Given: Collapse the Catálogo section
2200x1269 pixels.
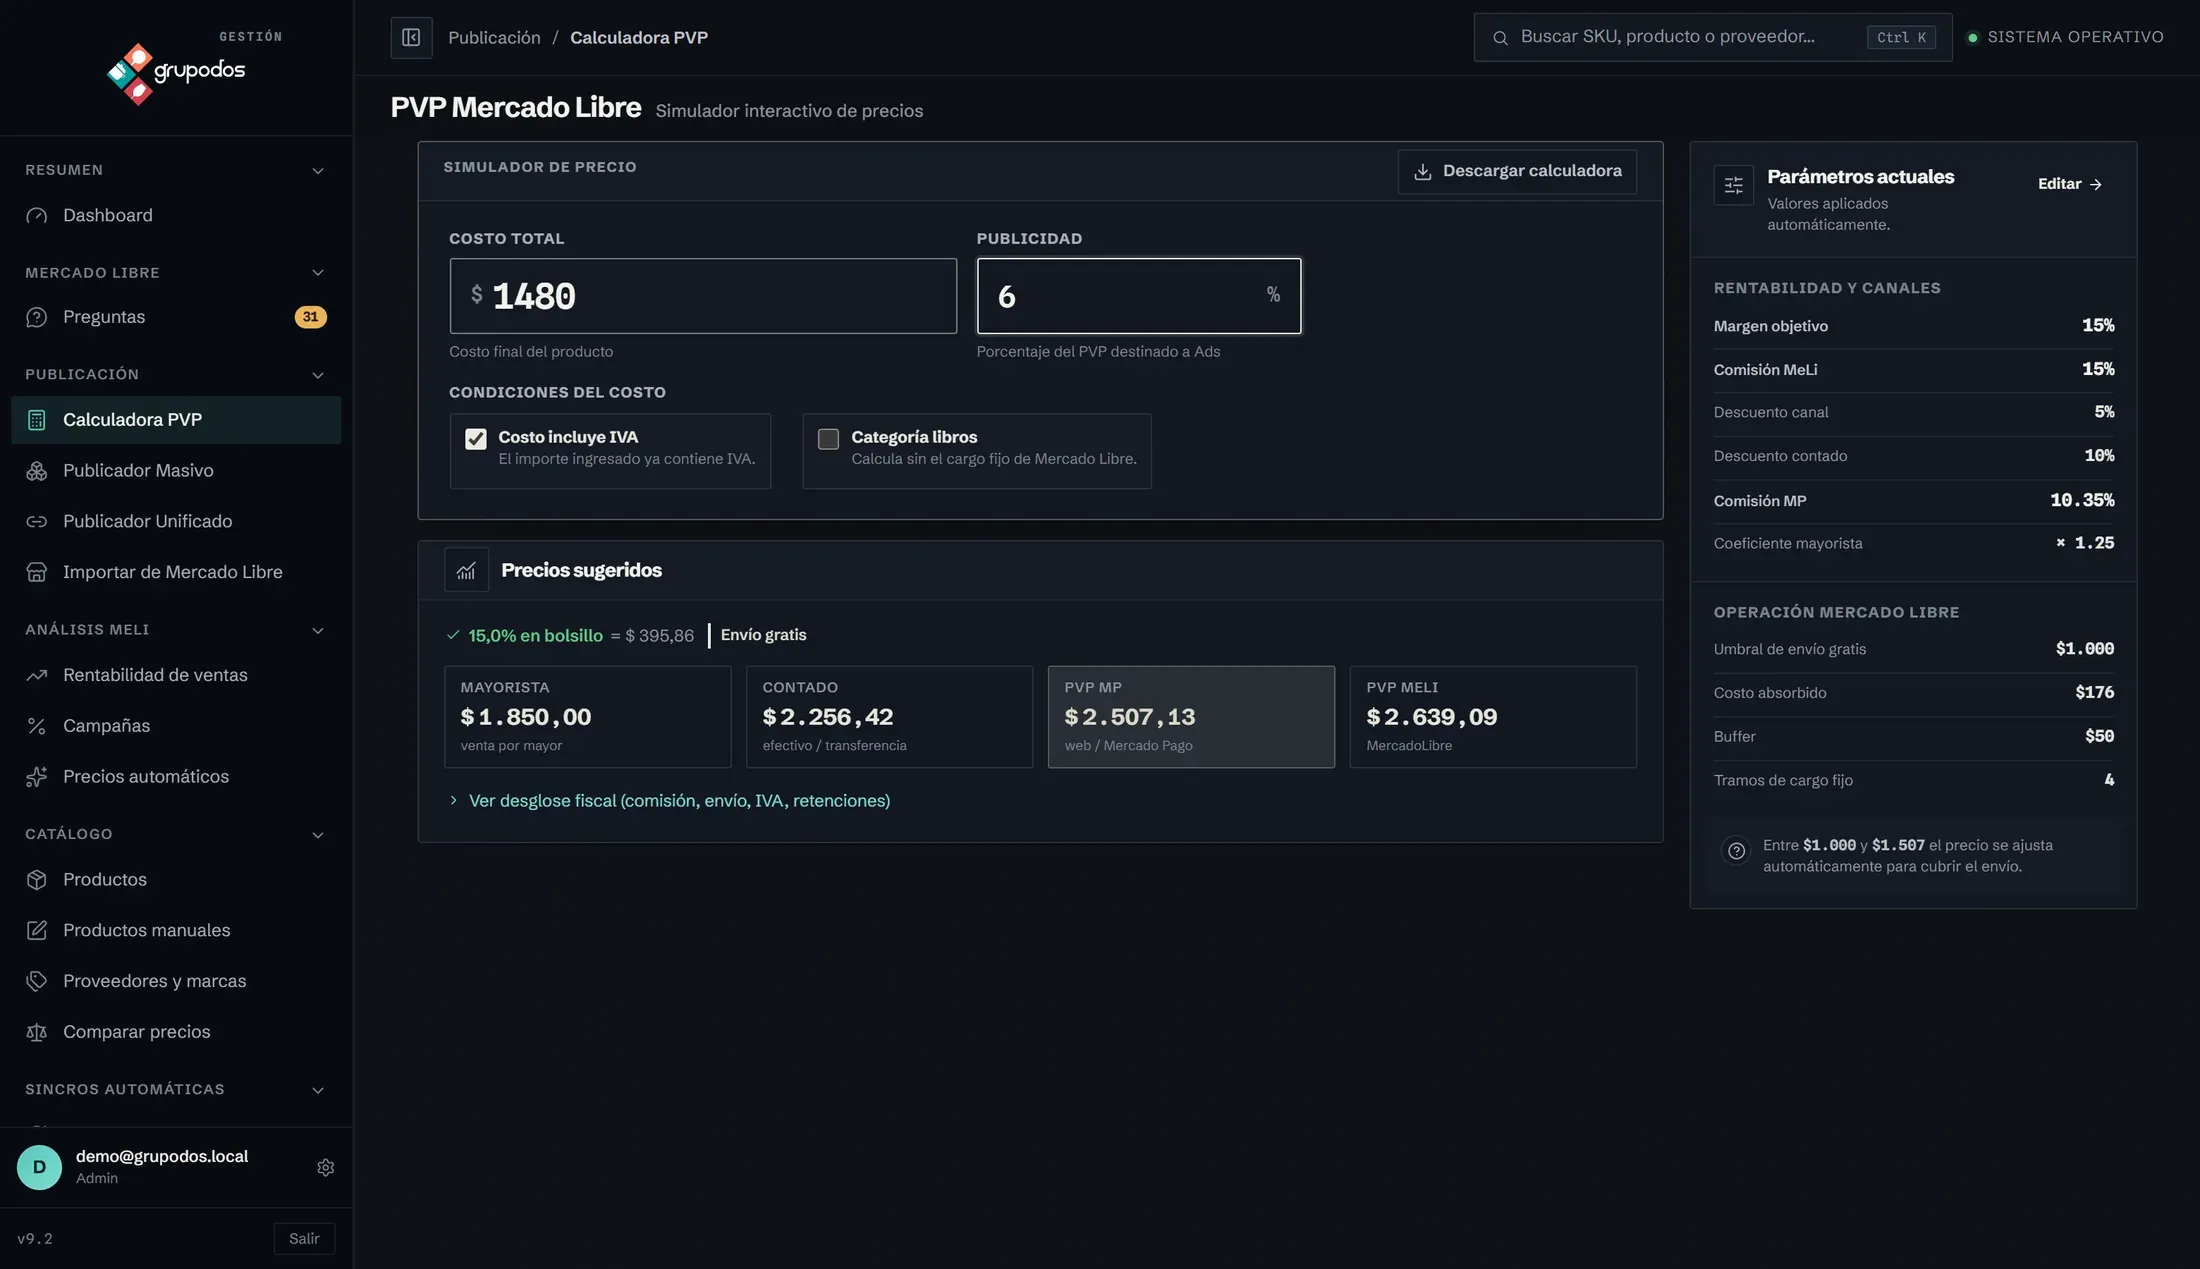Looking at the screenshot, I should (318, 835).
